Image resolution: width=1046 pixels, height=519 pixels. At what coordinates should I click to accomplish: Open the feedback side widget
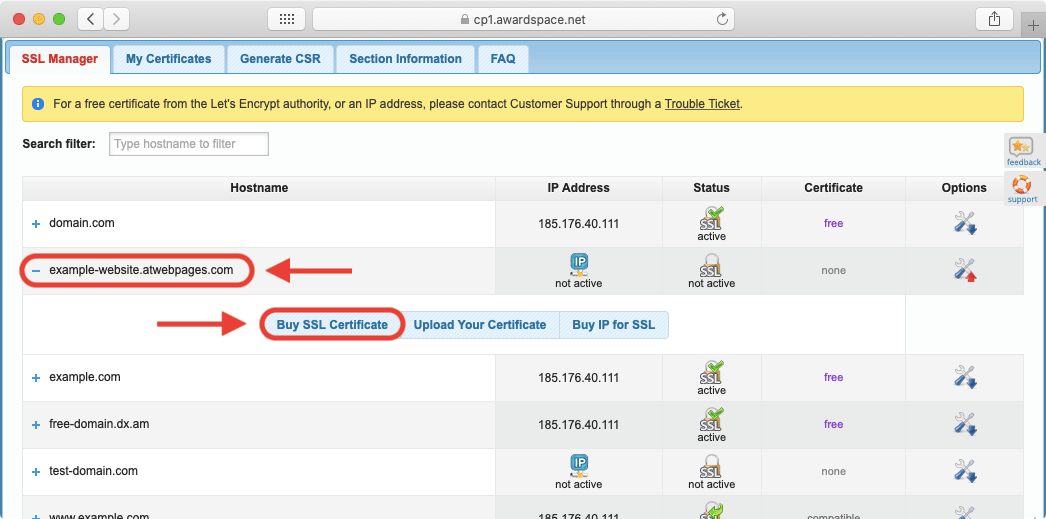tap(1023, 151)
